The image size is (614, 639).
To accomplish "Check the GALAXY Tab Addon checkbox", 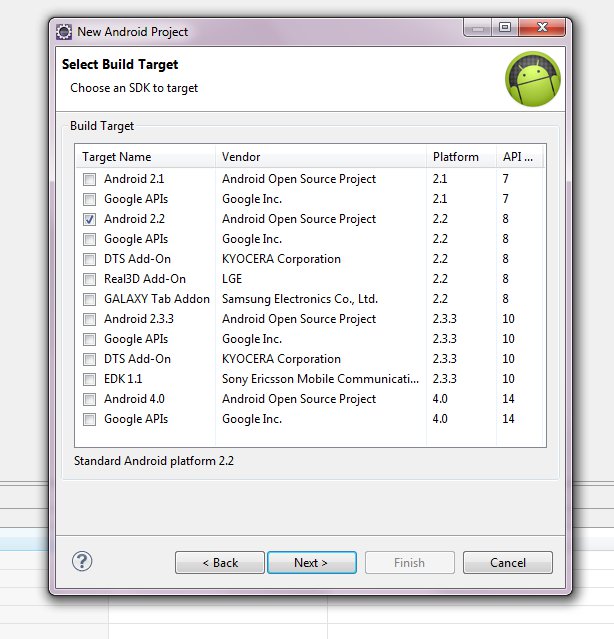I will 89,299.
